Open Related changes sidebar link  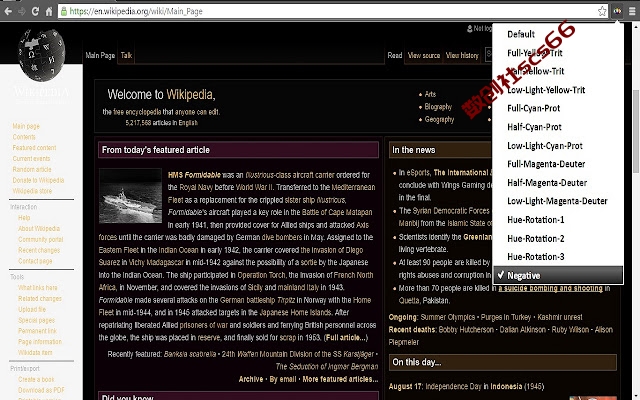(40, 298)
